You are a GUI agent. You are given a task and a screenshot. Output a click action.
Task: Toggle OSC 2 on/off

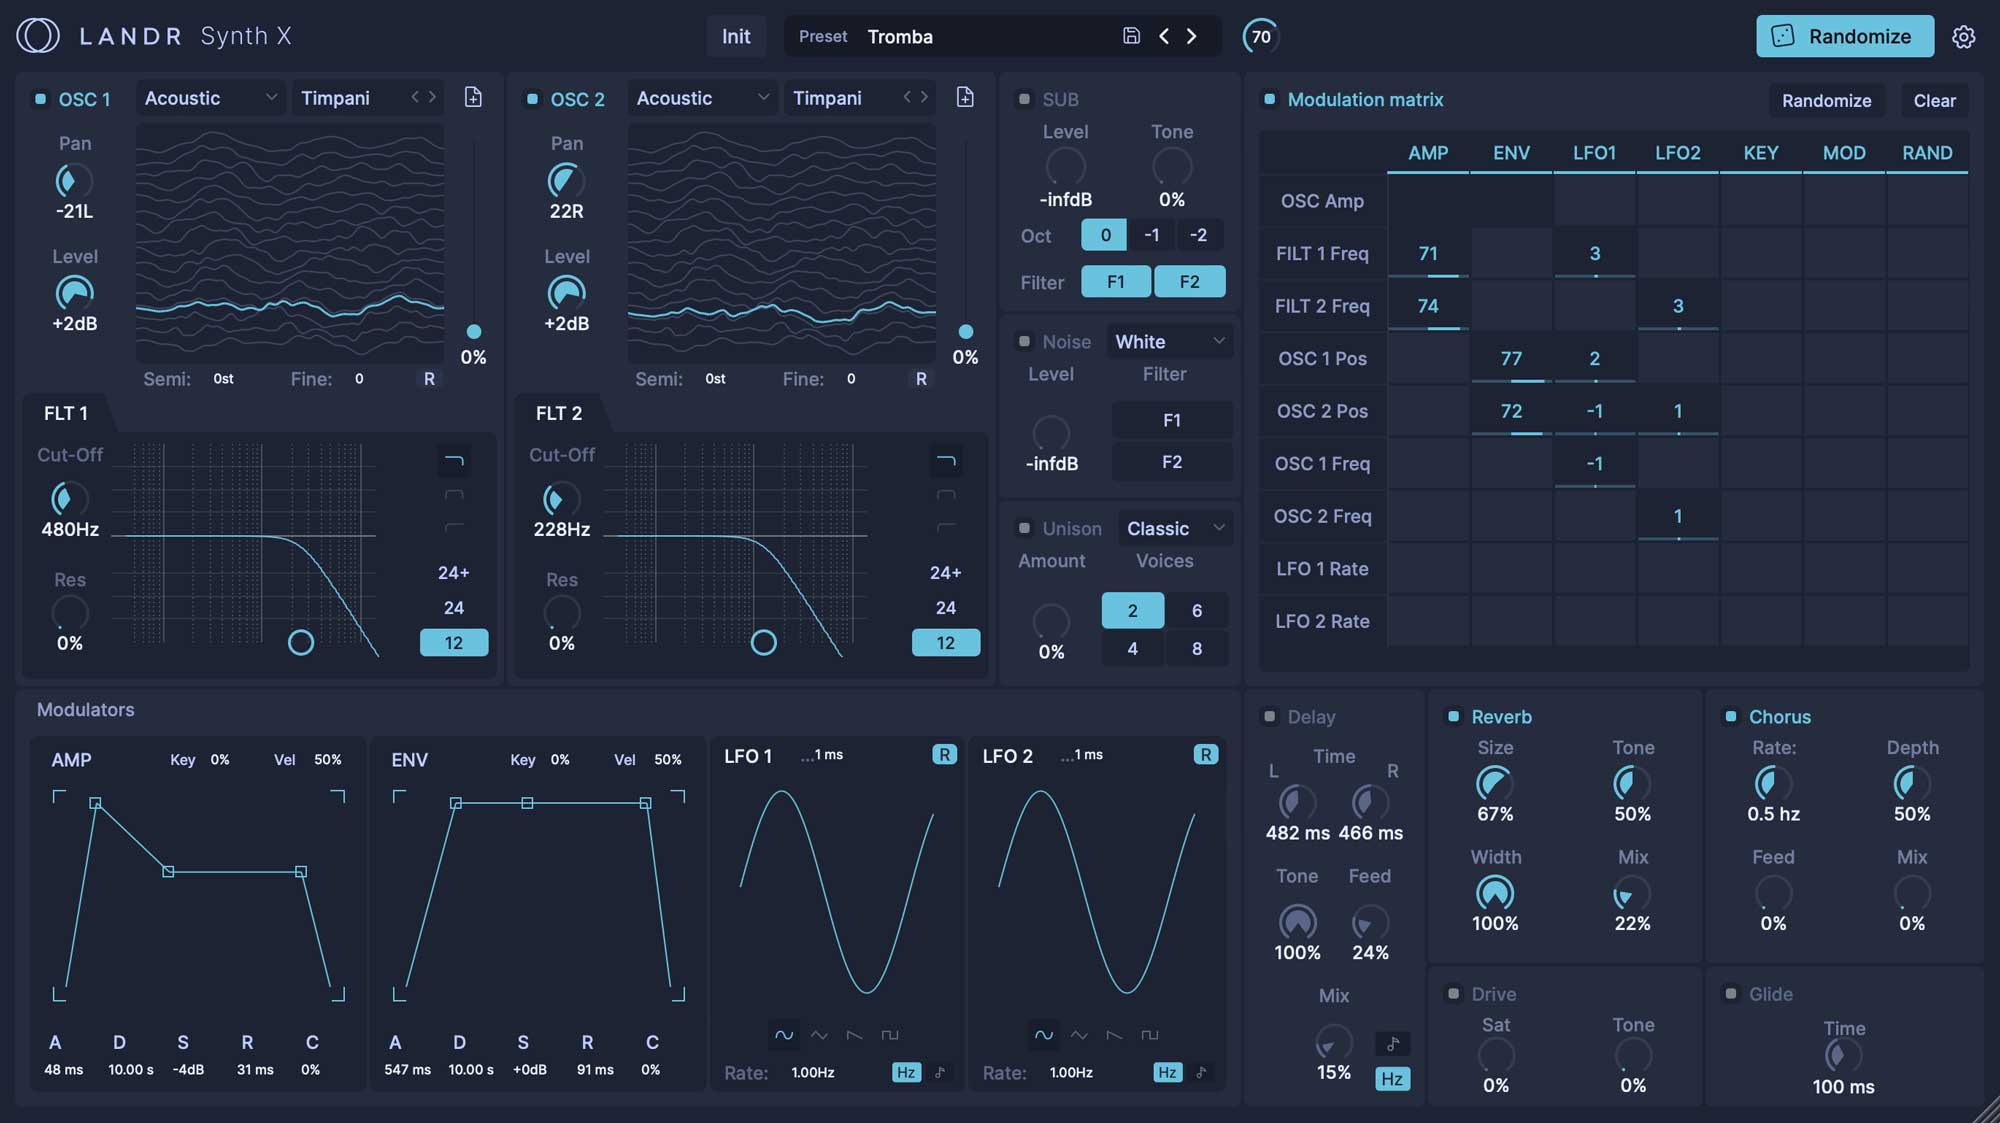(x=533, y=99)
